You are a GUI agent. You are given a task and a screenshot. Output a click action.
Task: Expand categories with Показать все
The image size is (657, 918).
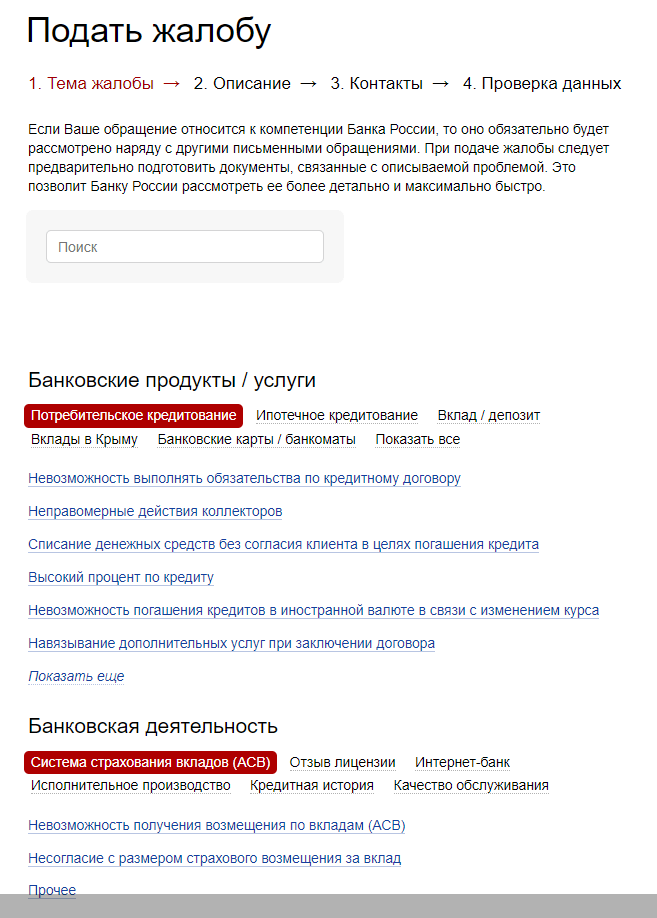418,440
